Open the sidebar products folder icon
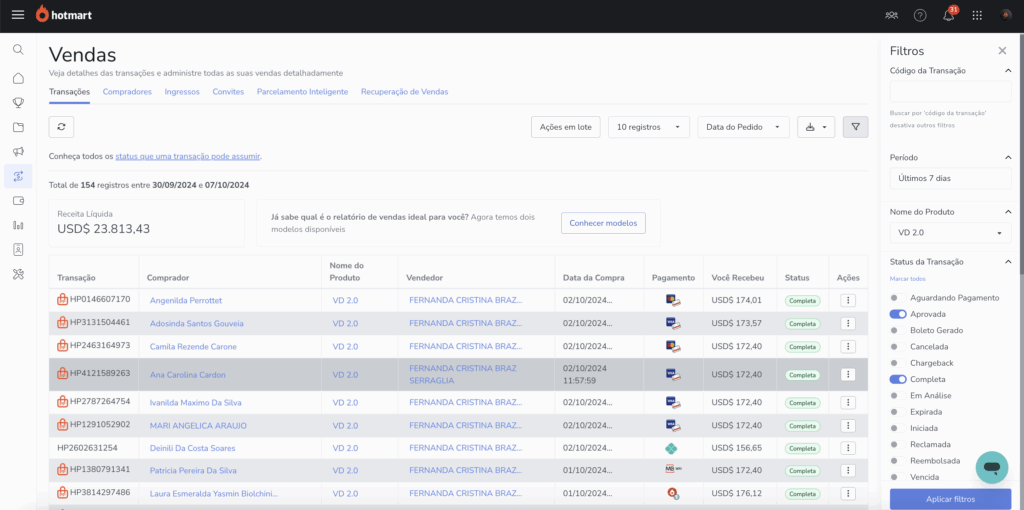Image resolution: width=1024 pixels, height=510 pixels. tap(18, 127)
